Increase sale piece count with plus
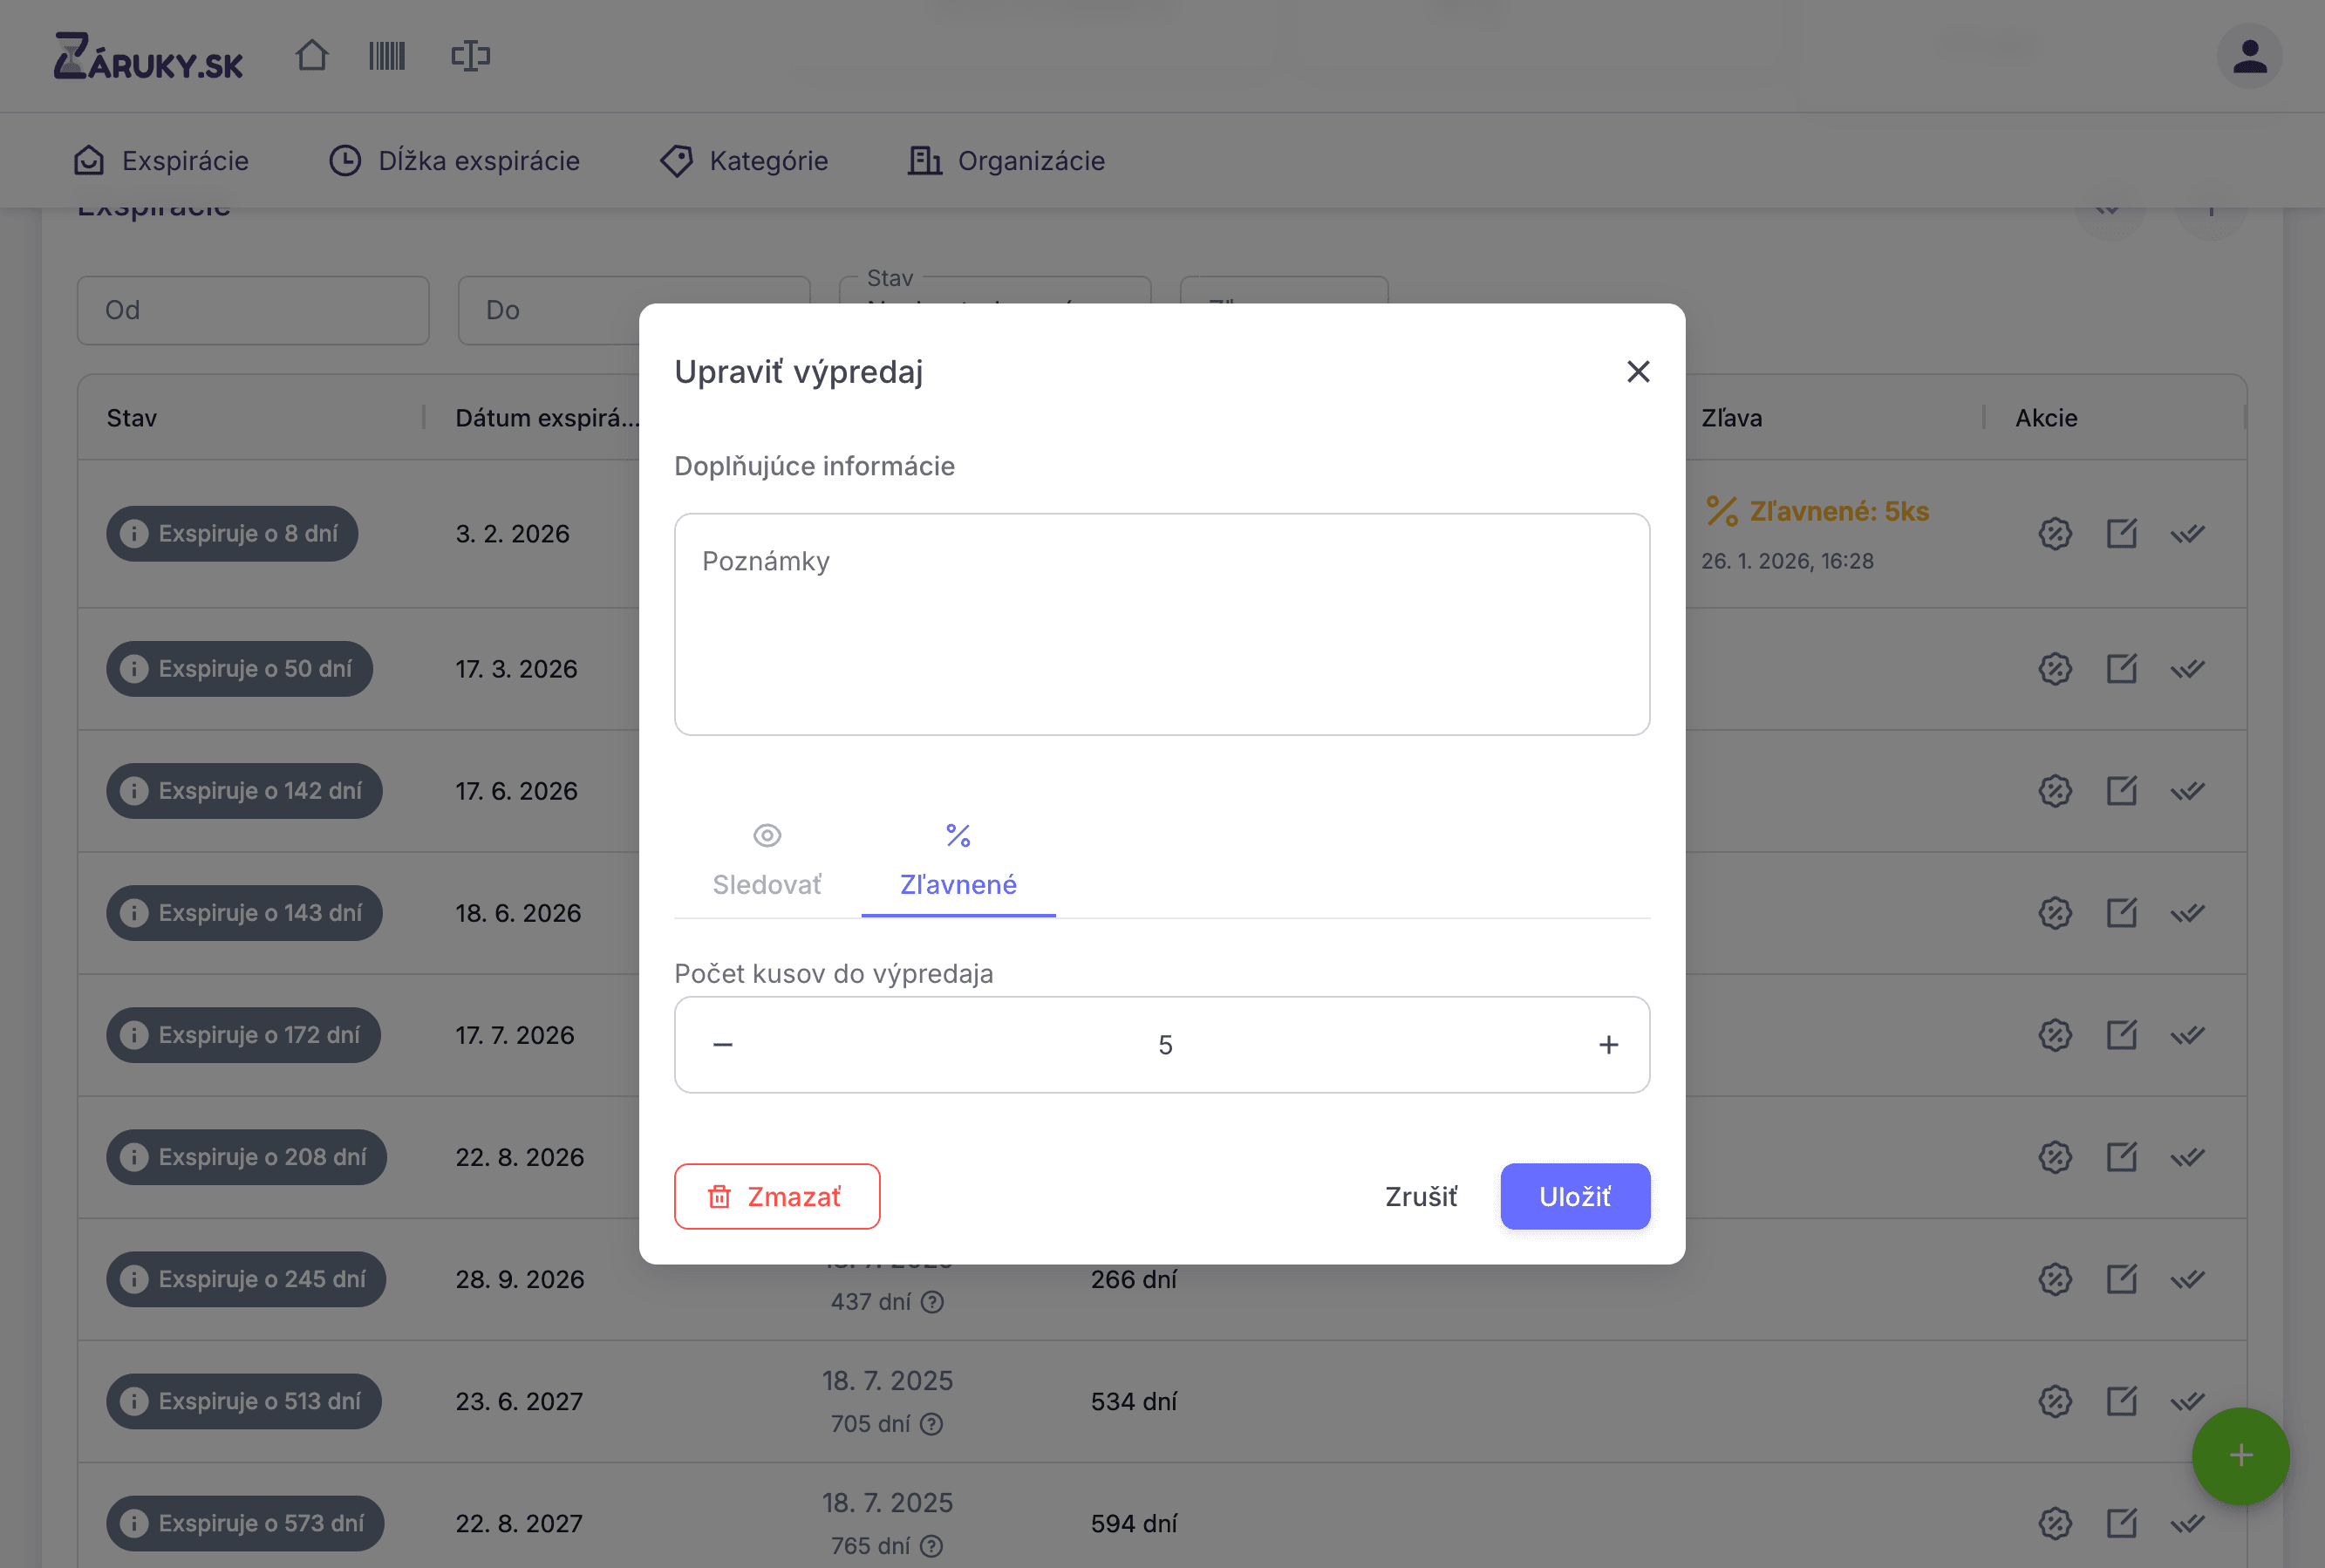Viewport: 2325px width, 1568px height. click(1608, 1044)
